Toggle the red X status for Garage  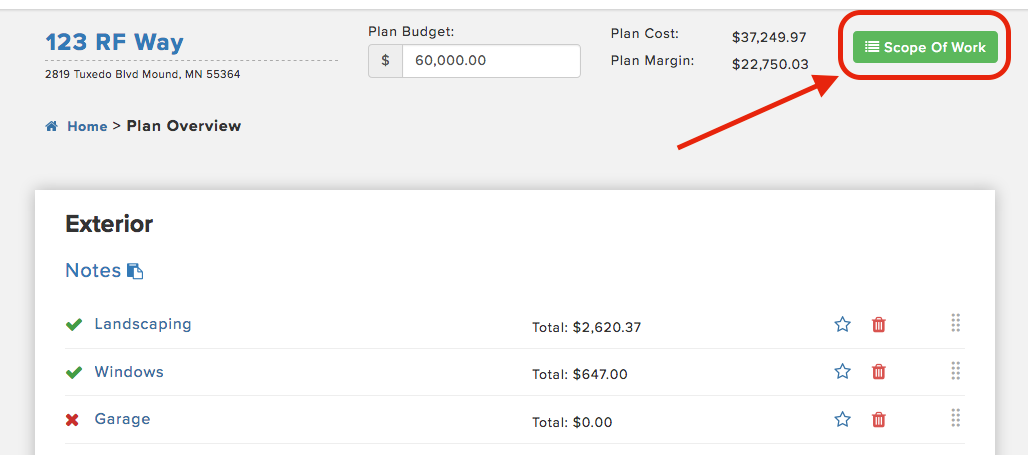72,420
